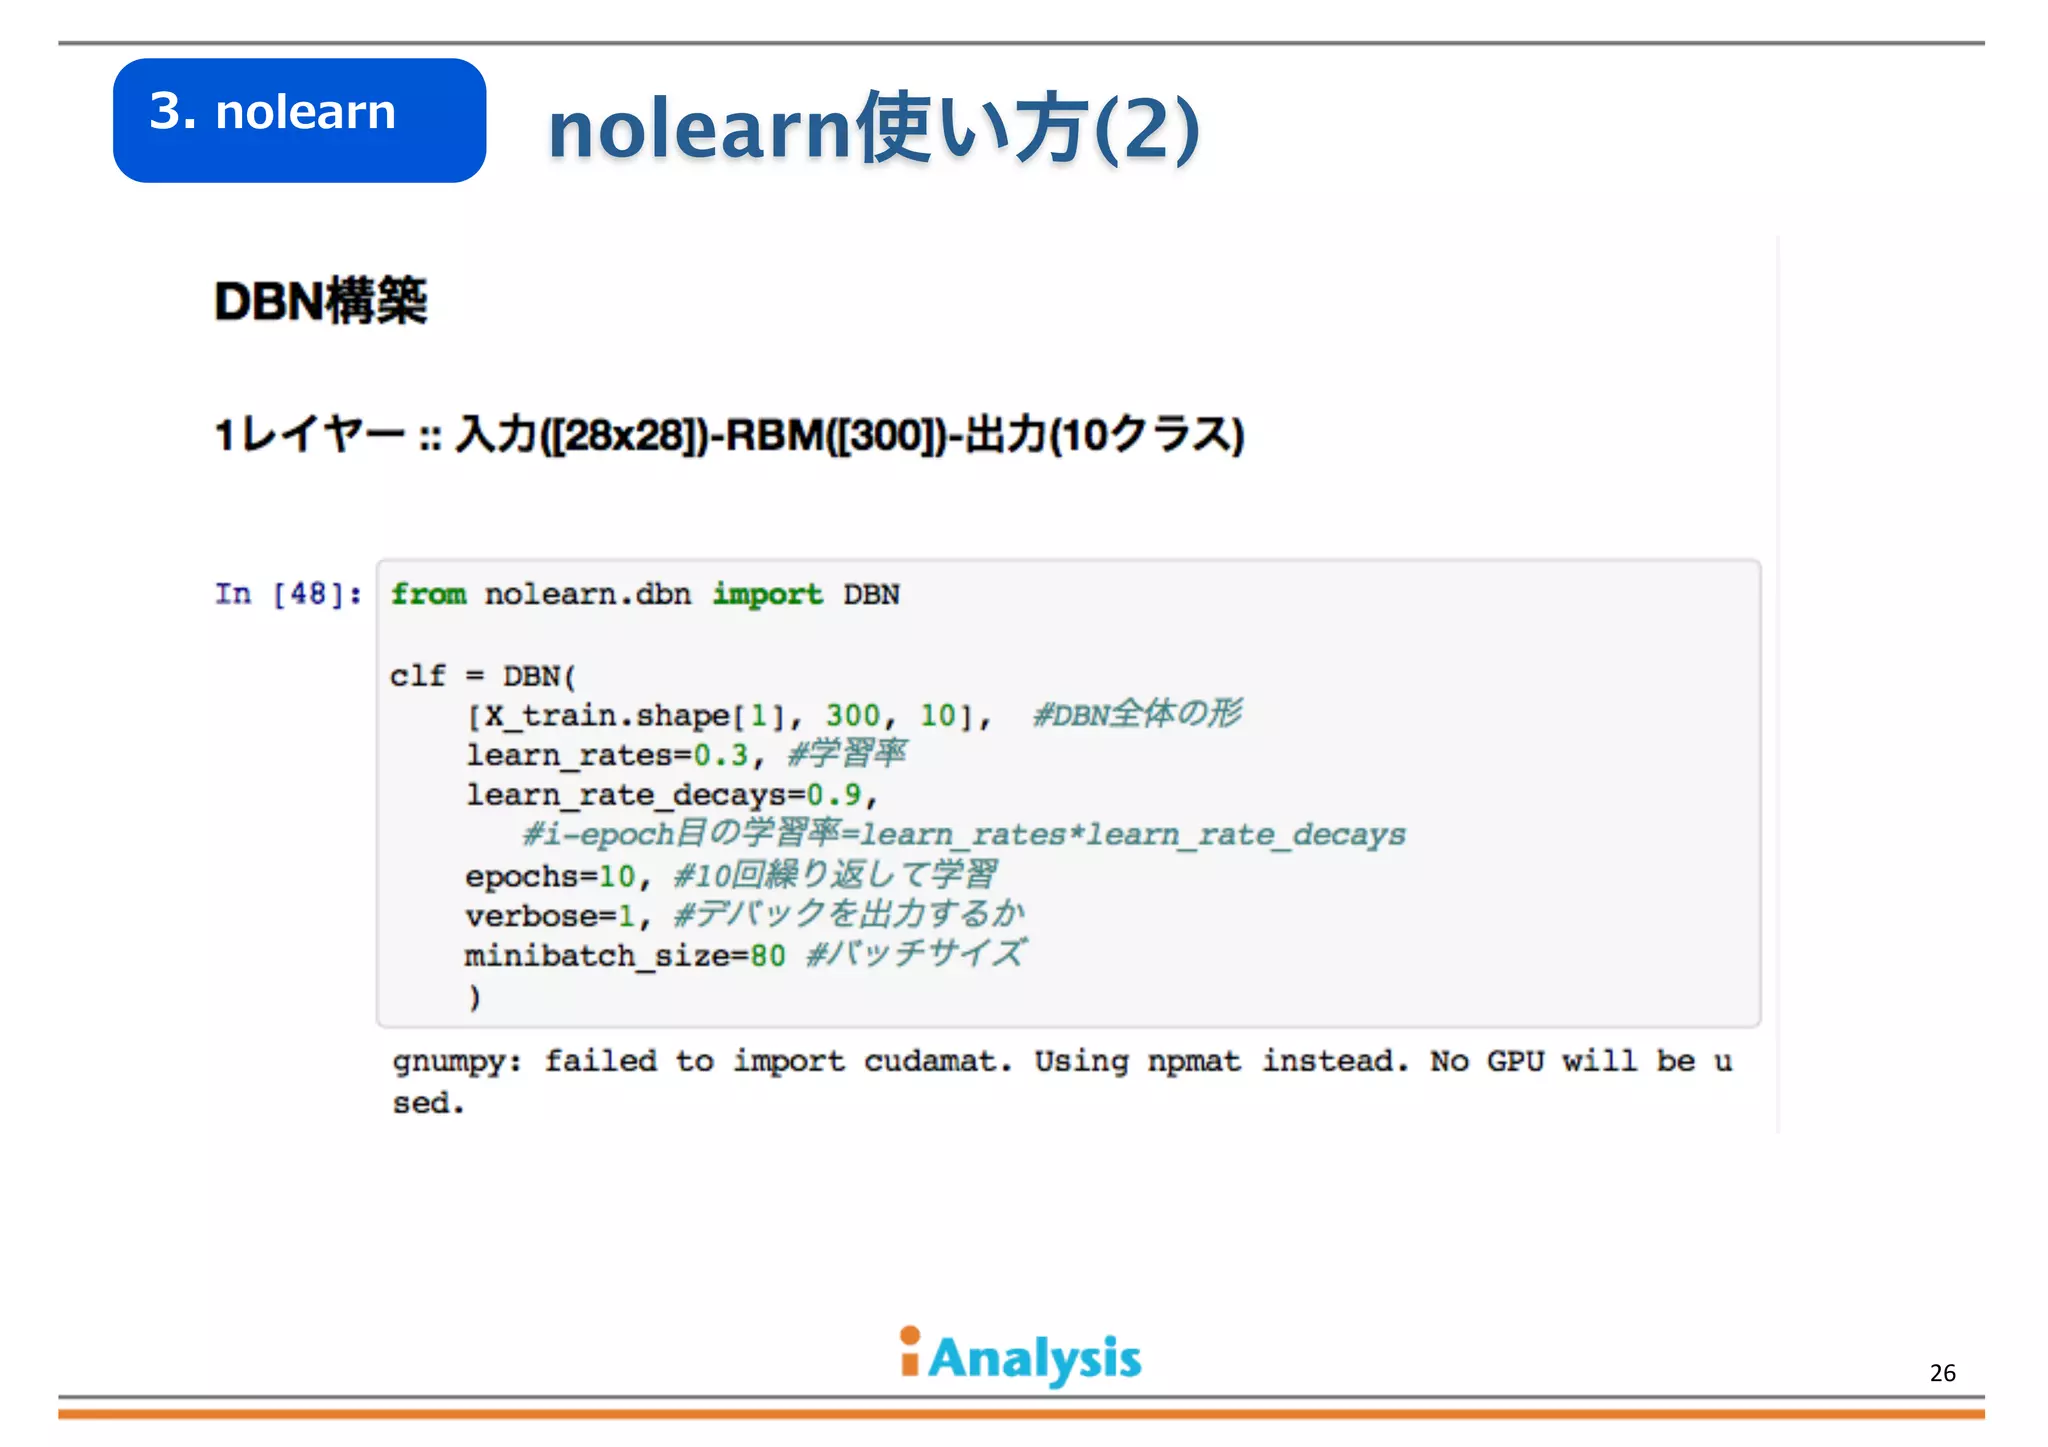Viewport: 2048px width, 1447px height.
Task: Click the 'DBN構築' heading
Action: 321,301
